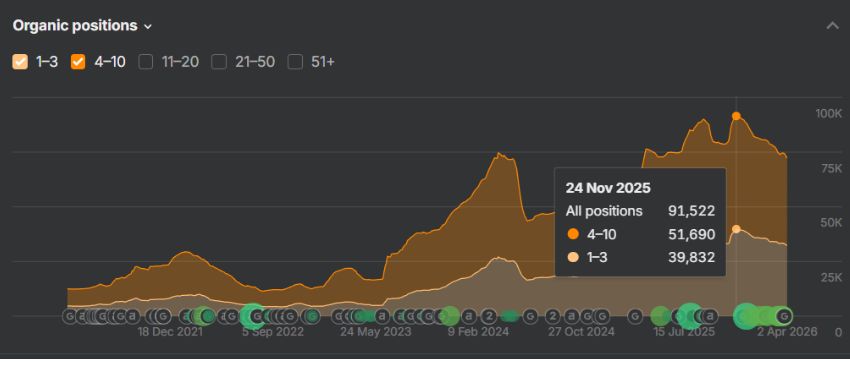Click the '100K' axis label
Viewport: 850px width, 370px height.
829,113
